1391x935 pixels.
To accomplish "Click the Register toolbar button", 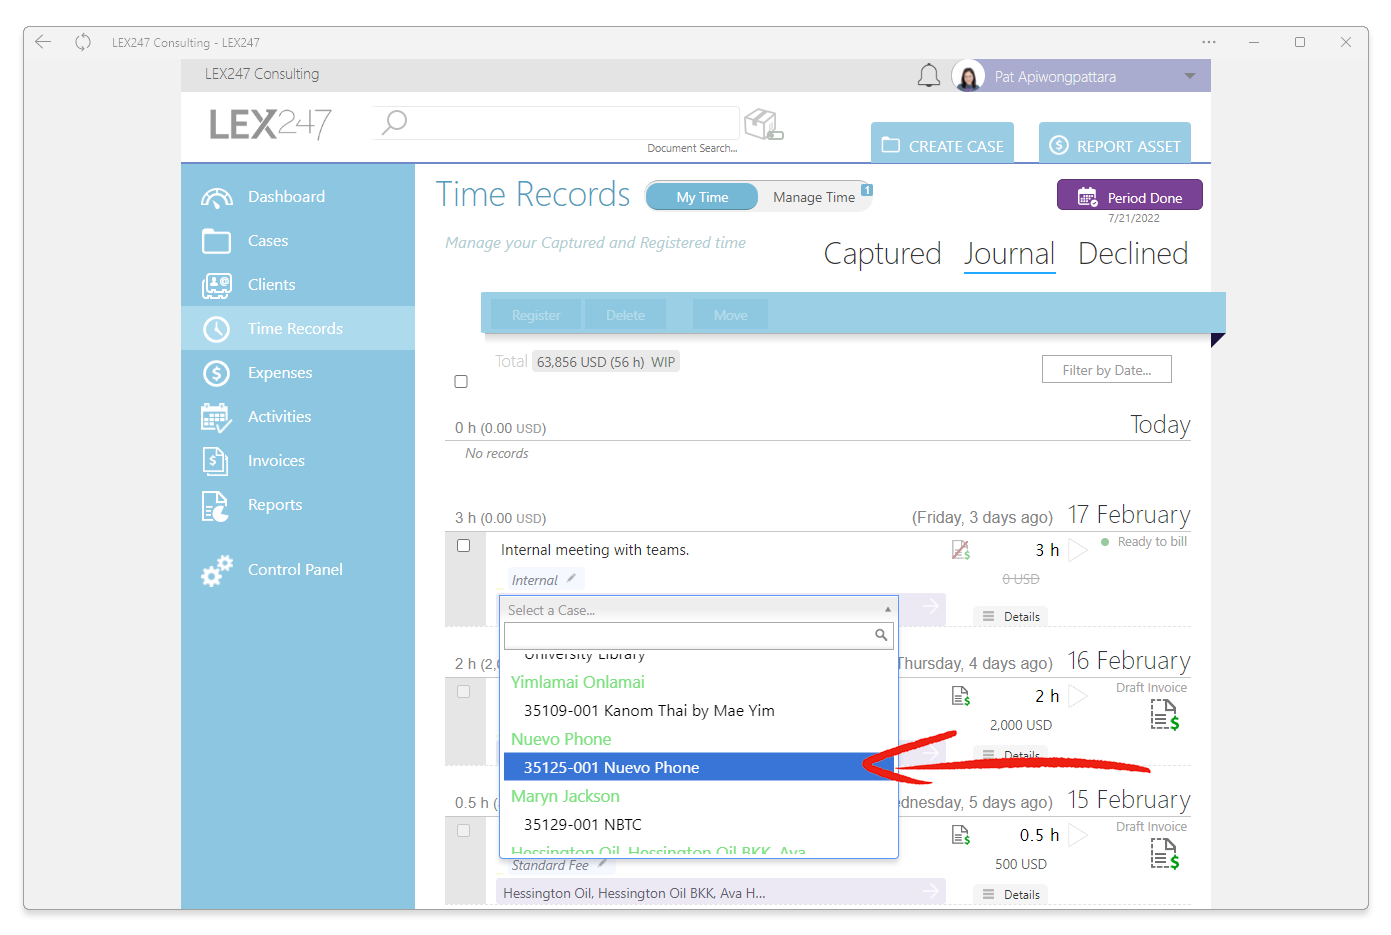I will pos(536,315).
